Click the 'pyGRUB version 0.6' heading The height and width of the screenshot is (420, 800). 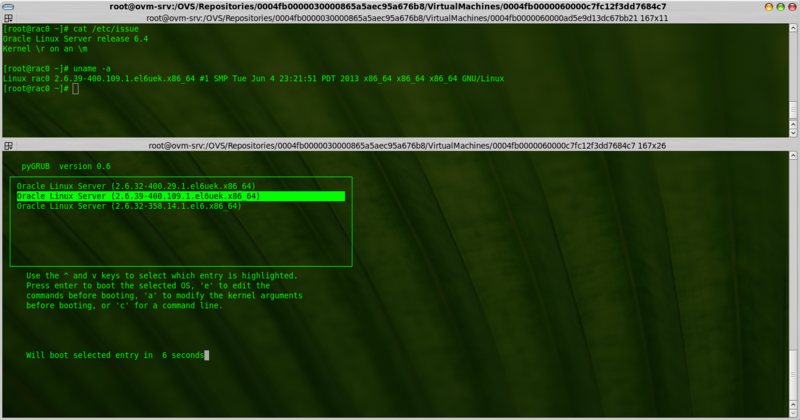(66, 166)
